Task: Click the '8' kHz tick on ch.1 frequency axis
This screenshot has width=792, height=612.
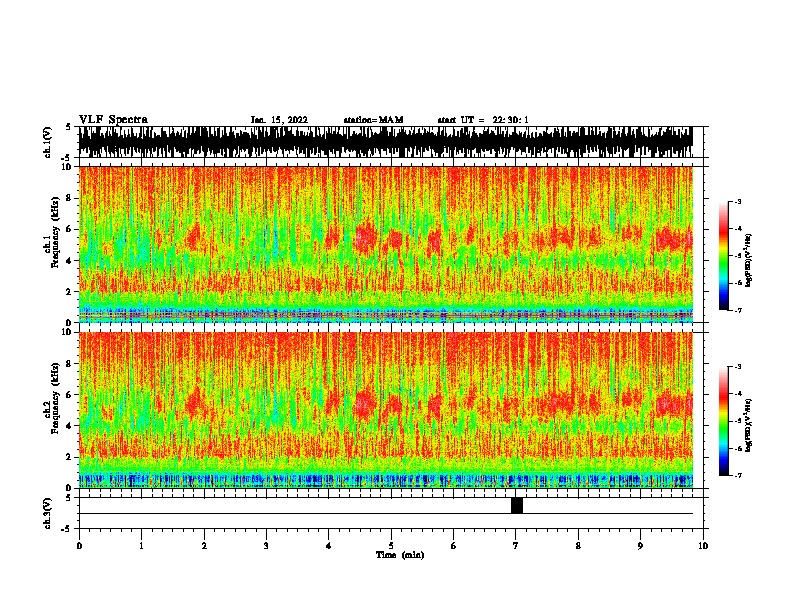Action: pos(70,198)
